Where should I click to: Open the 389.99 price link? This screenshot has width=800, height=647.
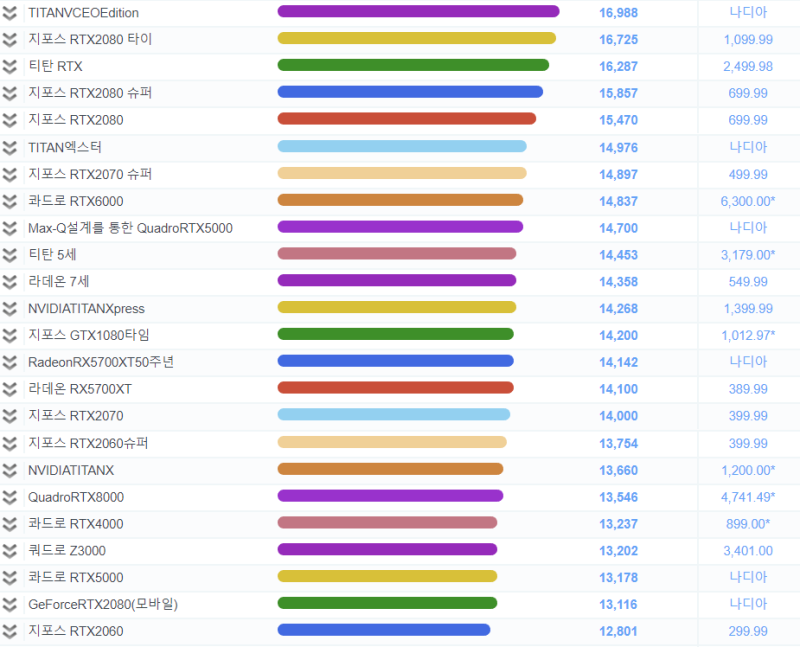pos(748,389)
